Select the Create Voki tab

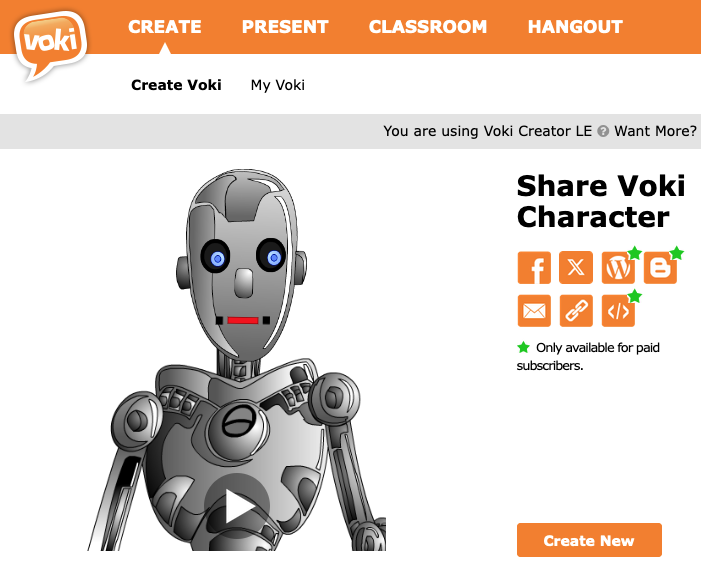point(176,85)
